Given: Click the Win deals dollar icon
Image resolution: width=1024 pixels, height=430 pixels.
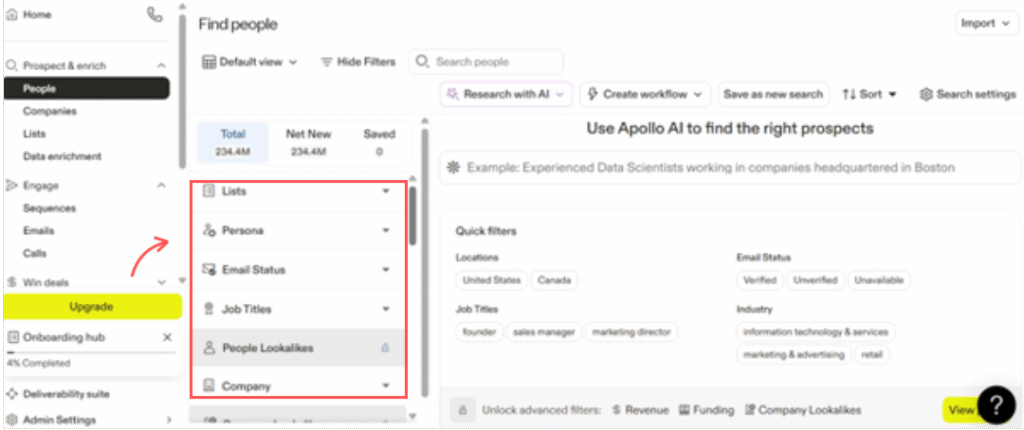Looking at the screenshot, I should pyautogui.click(x=12, y=282).
